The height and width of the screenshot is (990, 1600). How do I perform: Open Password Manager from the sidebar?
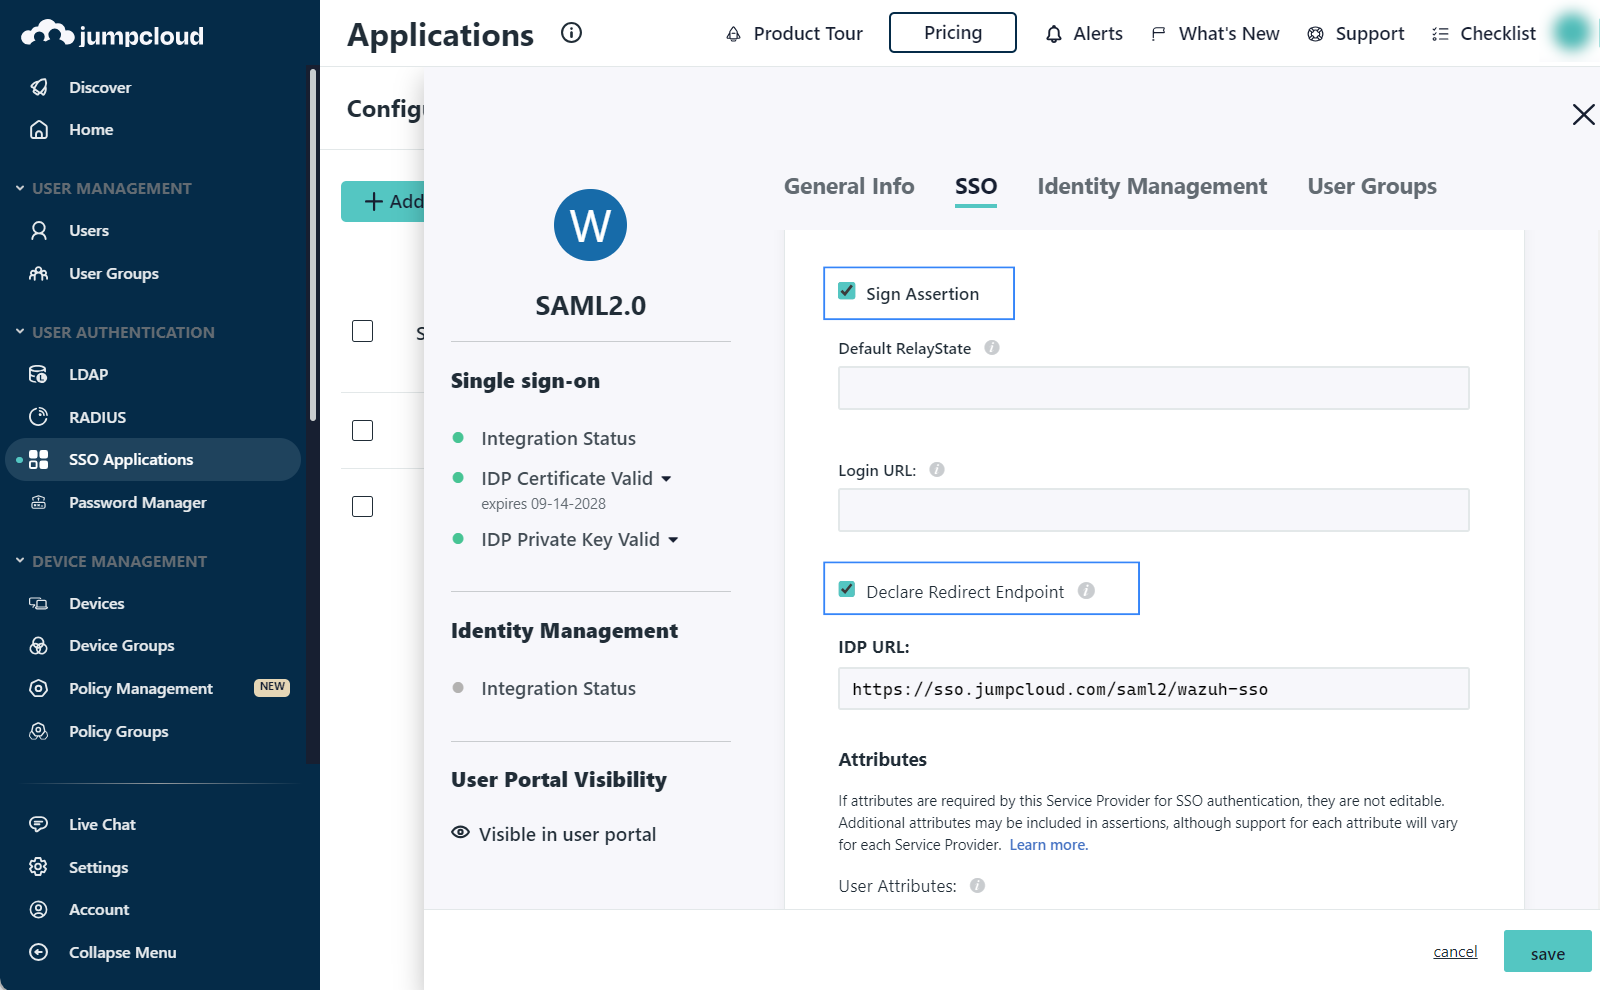pos(137,503)
